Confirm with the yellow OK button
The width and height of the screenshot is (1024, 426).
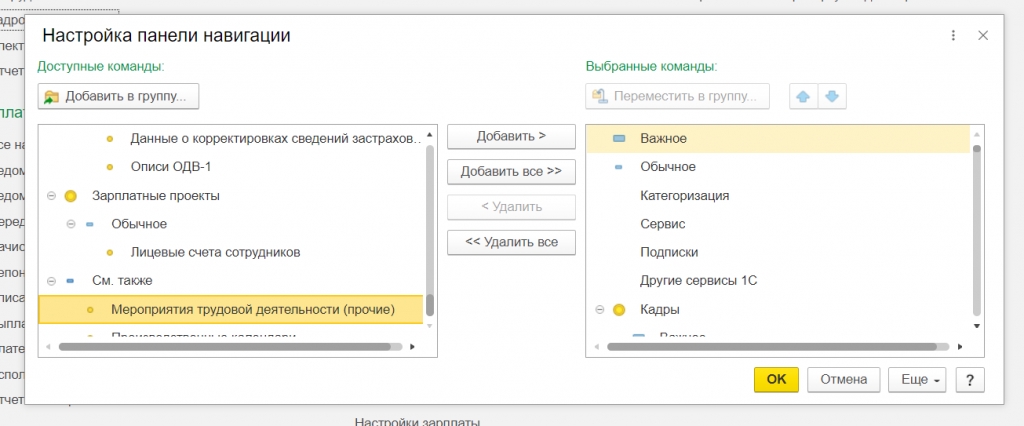point(776,380)
